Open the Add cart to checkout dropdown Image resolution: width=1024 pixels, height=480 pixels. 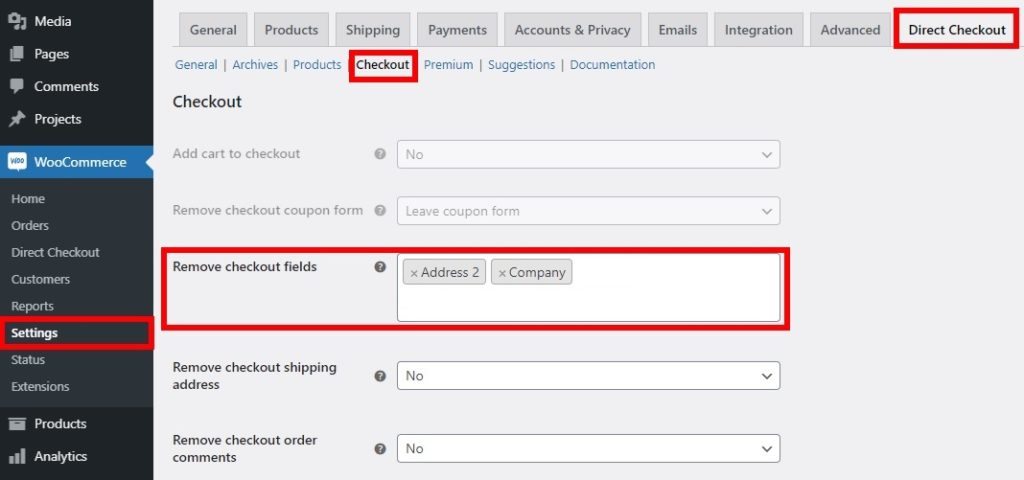pyautogui.click(x=588, y=154)
